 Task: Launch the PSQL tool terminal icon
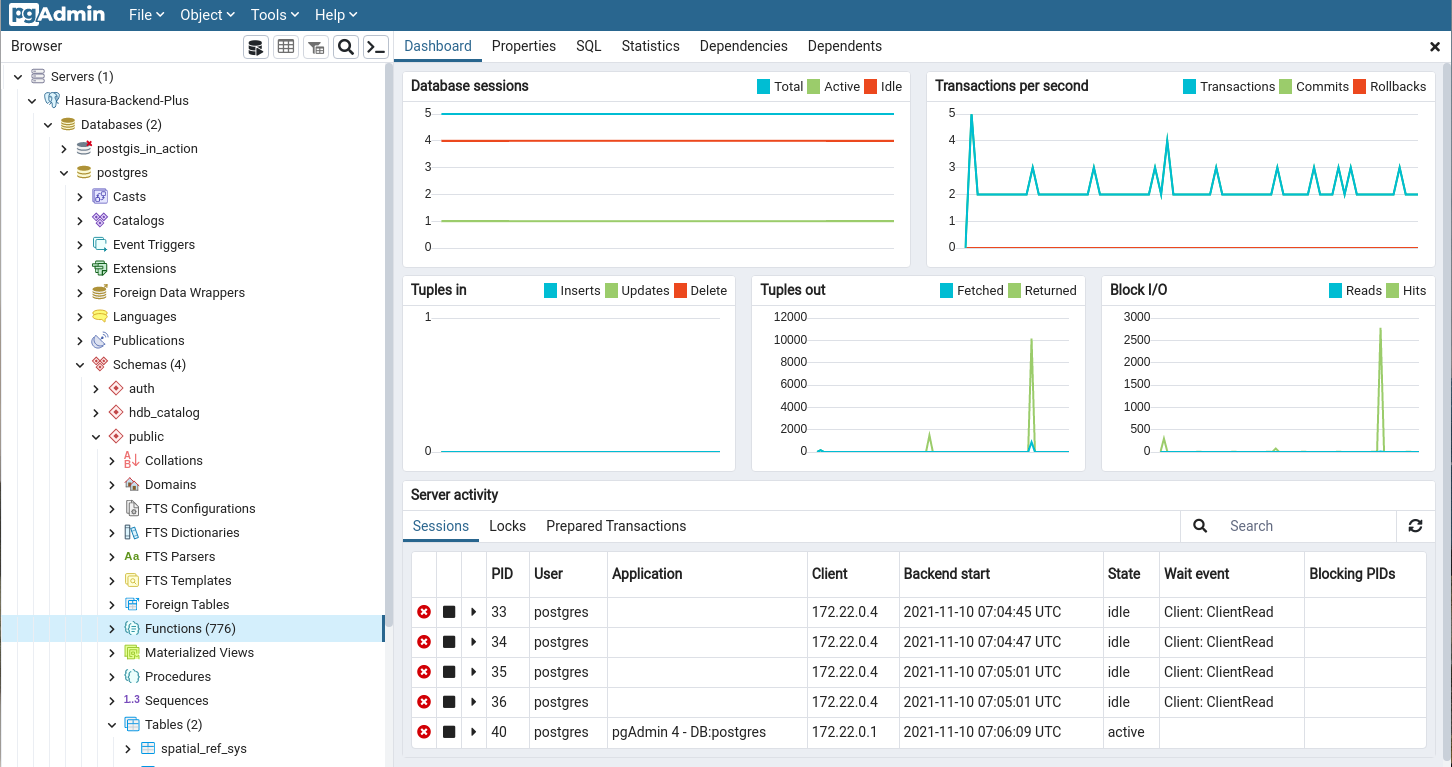pos(376,47)
